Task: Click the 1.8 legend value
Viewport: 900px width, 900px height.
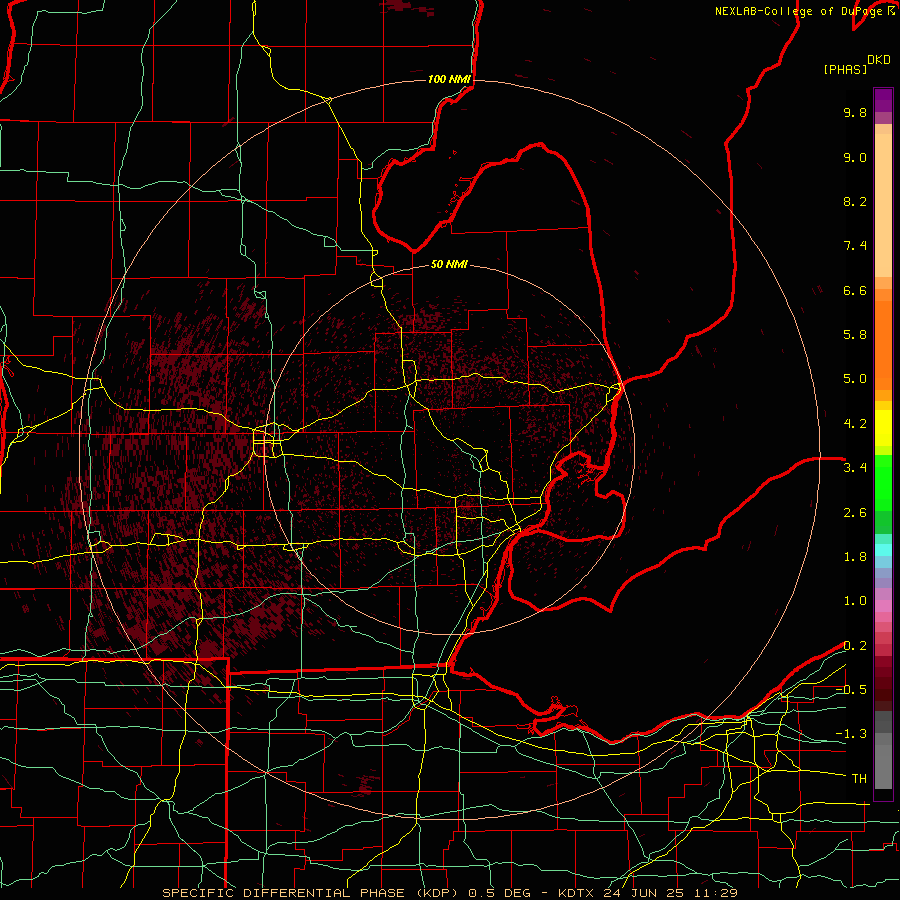Action: (855, 557)
